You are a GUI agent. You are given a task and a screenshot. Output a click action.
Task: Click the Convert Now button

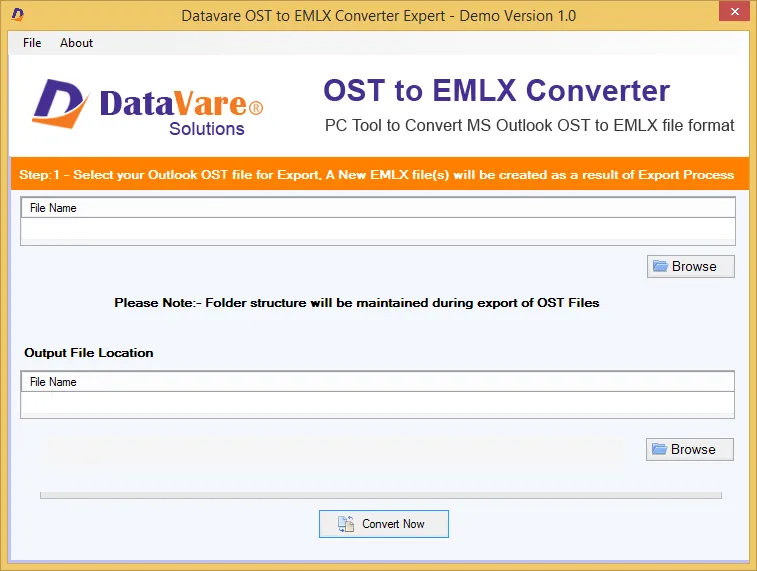pos(384,524)
